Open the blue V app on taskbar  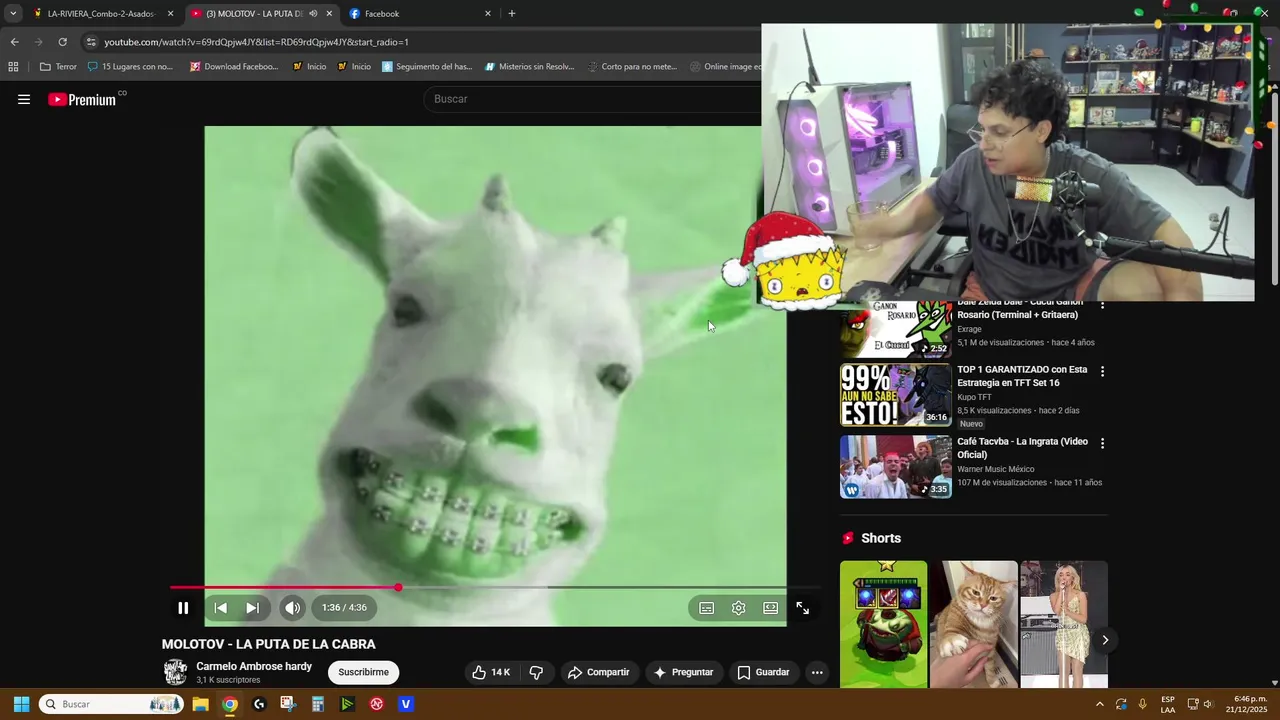(x=406, y=704)
